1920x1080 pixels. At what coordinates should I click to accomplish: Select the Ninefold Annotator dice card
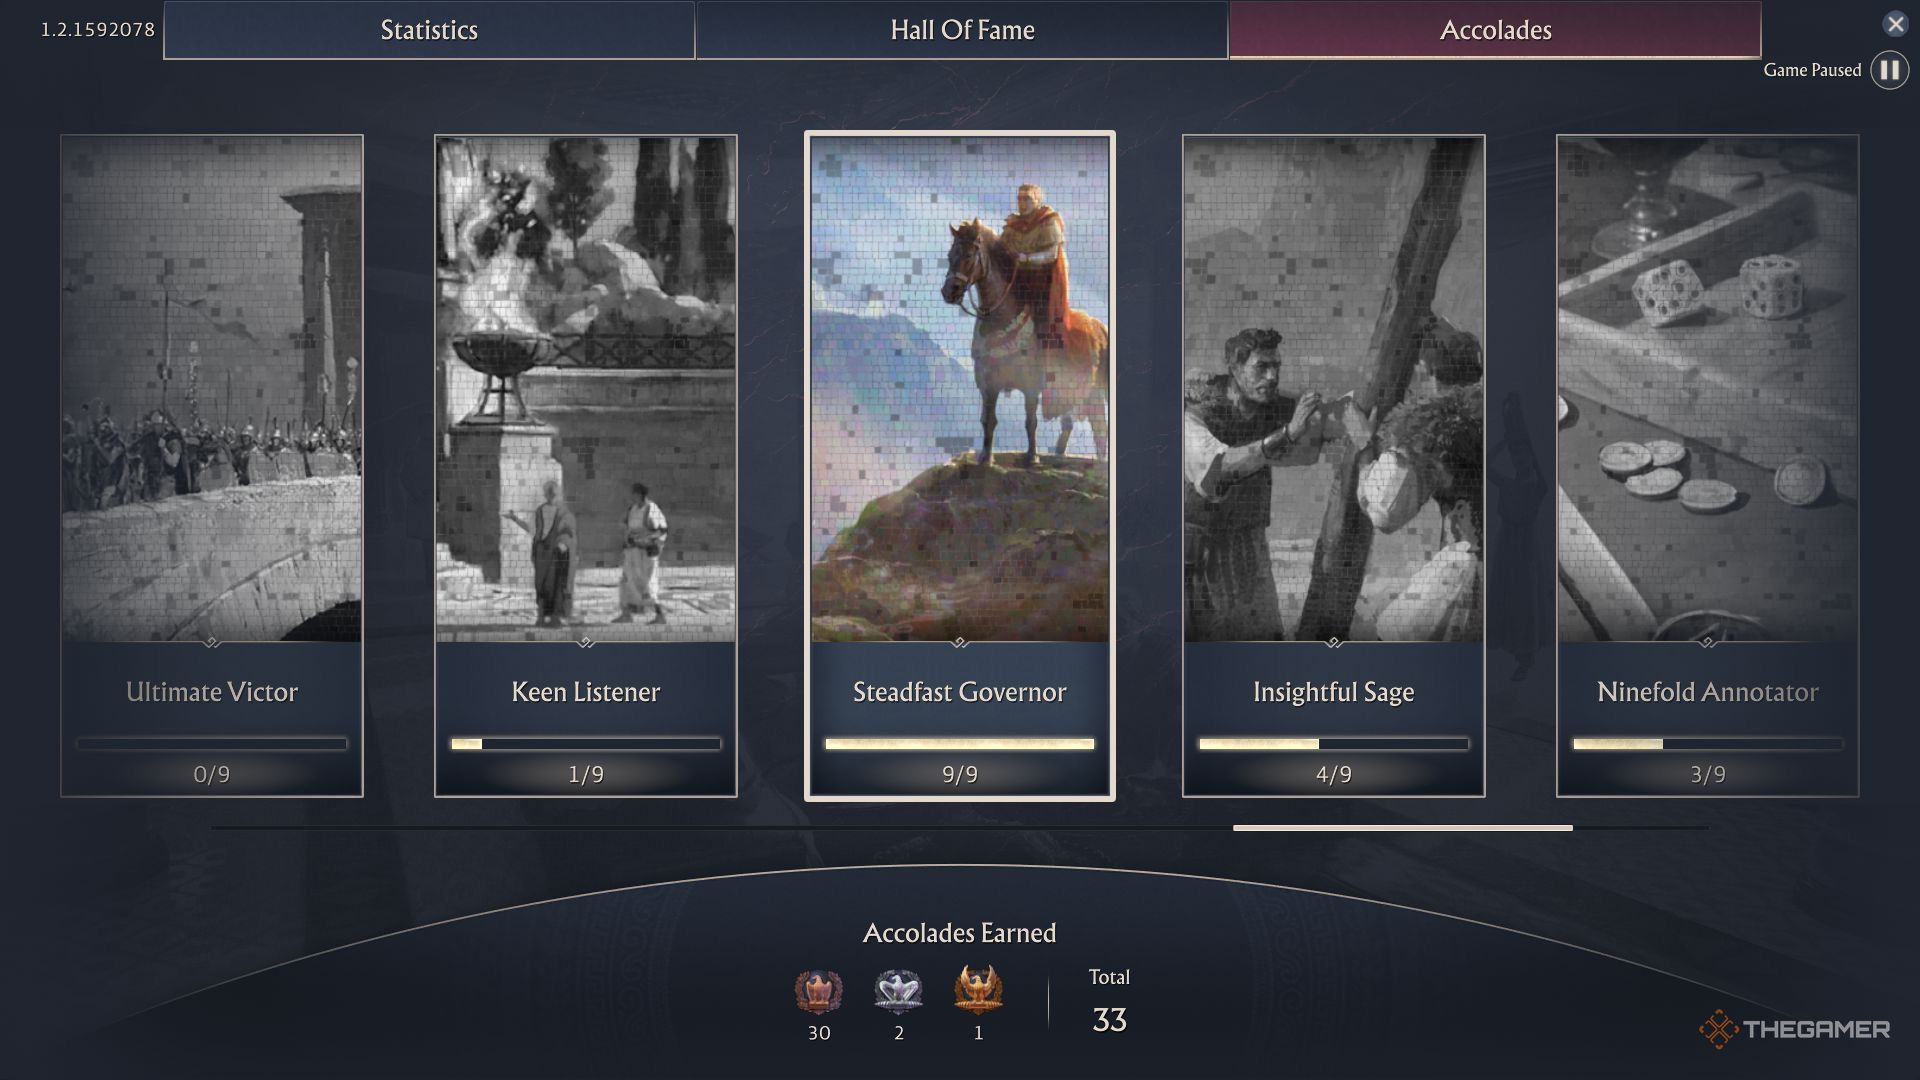1708,466
